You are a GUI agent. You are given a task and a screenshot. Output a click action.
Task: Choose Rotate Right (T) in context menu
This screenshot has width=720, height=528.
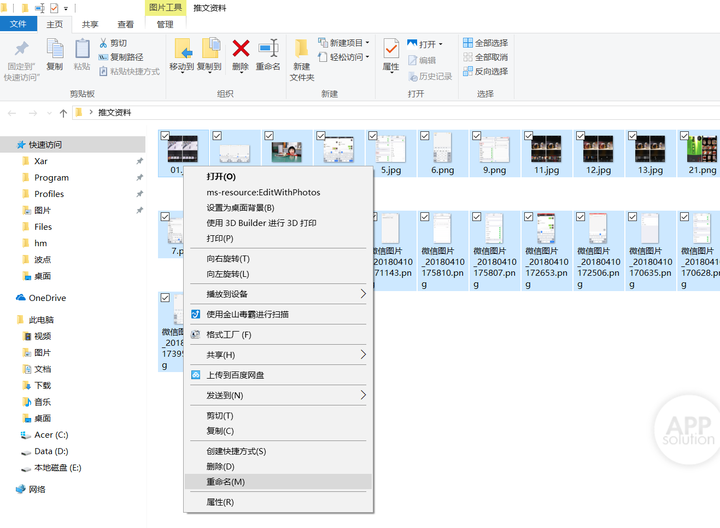(x=278, y=258)
